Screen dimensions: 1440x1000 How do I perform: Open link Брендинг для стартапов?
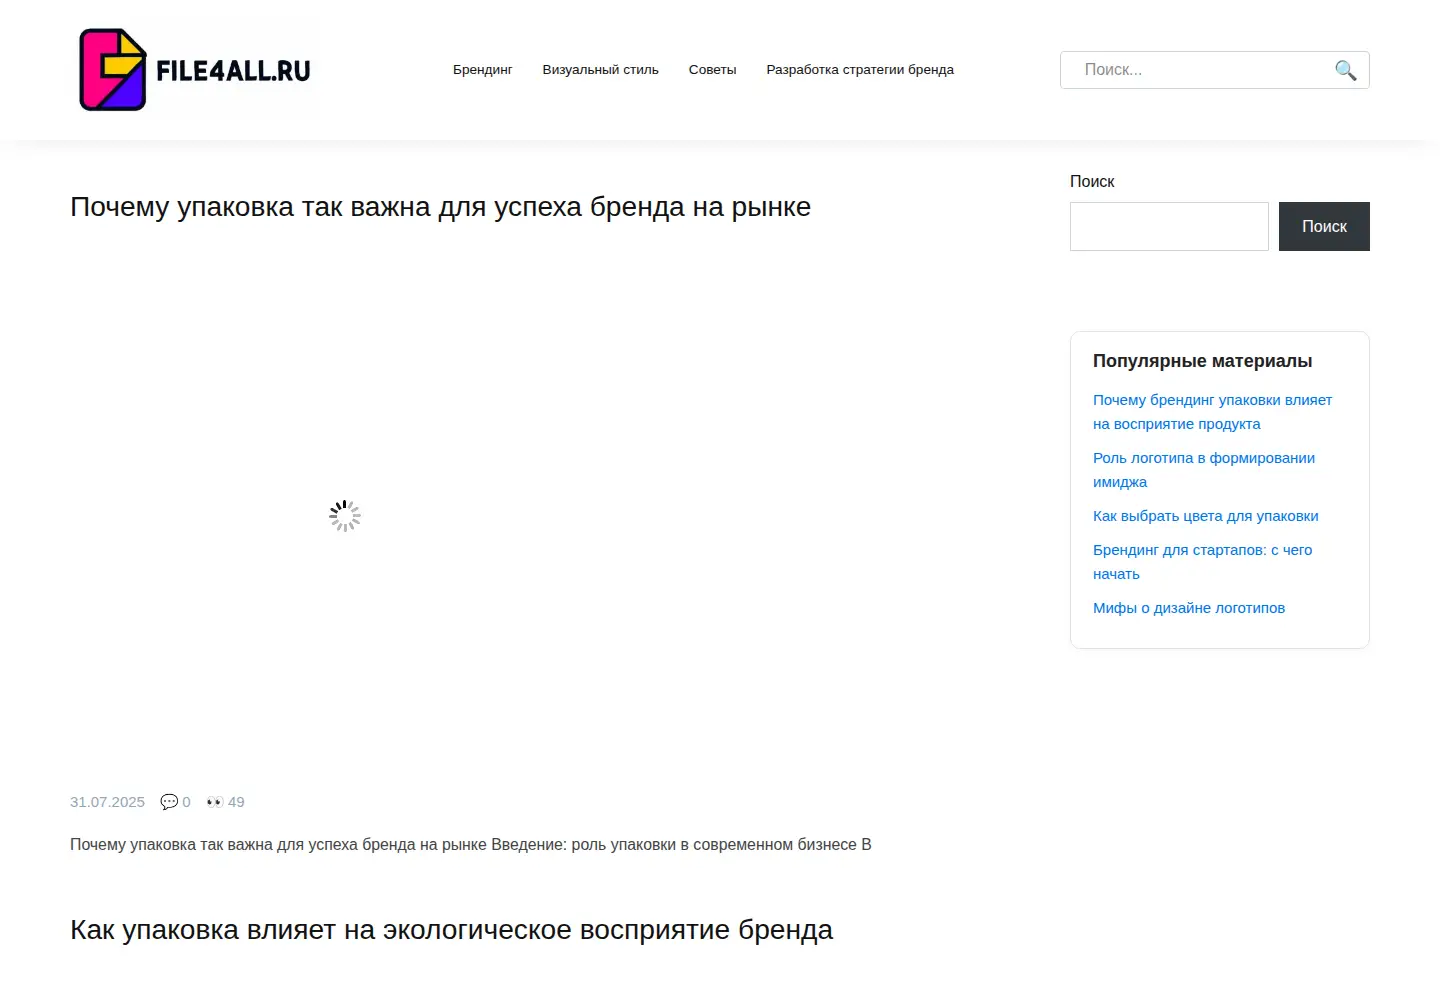coord(1202,562)
